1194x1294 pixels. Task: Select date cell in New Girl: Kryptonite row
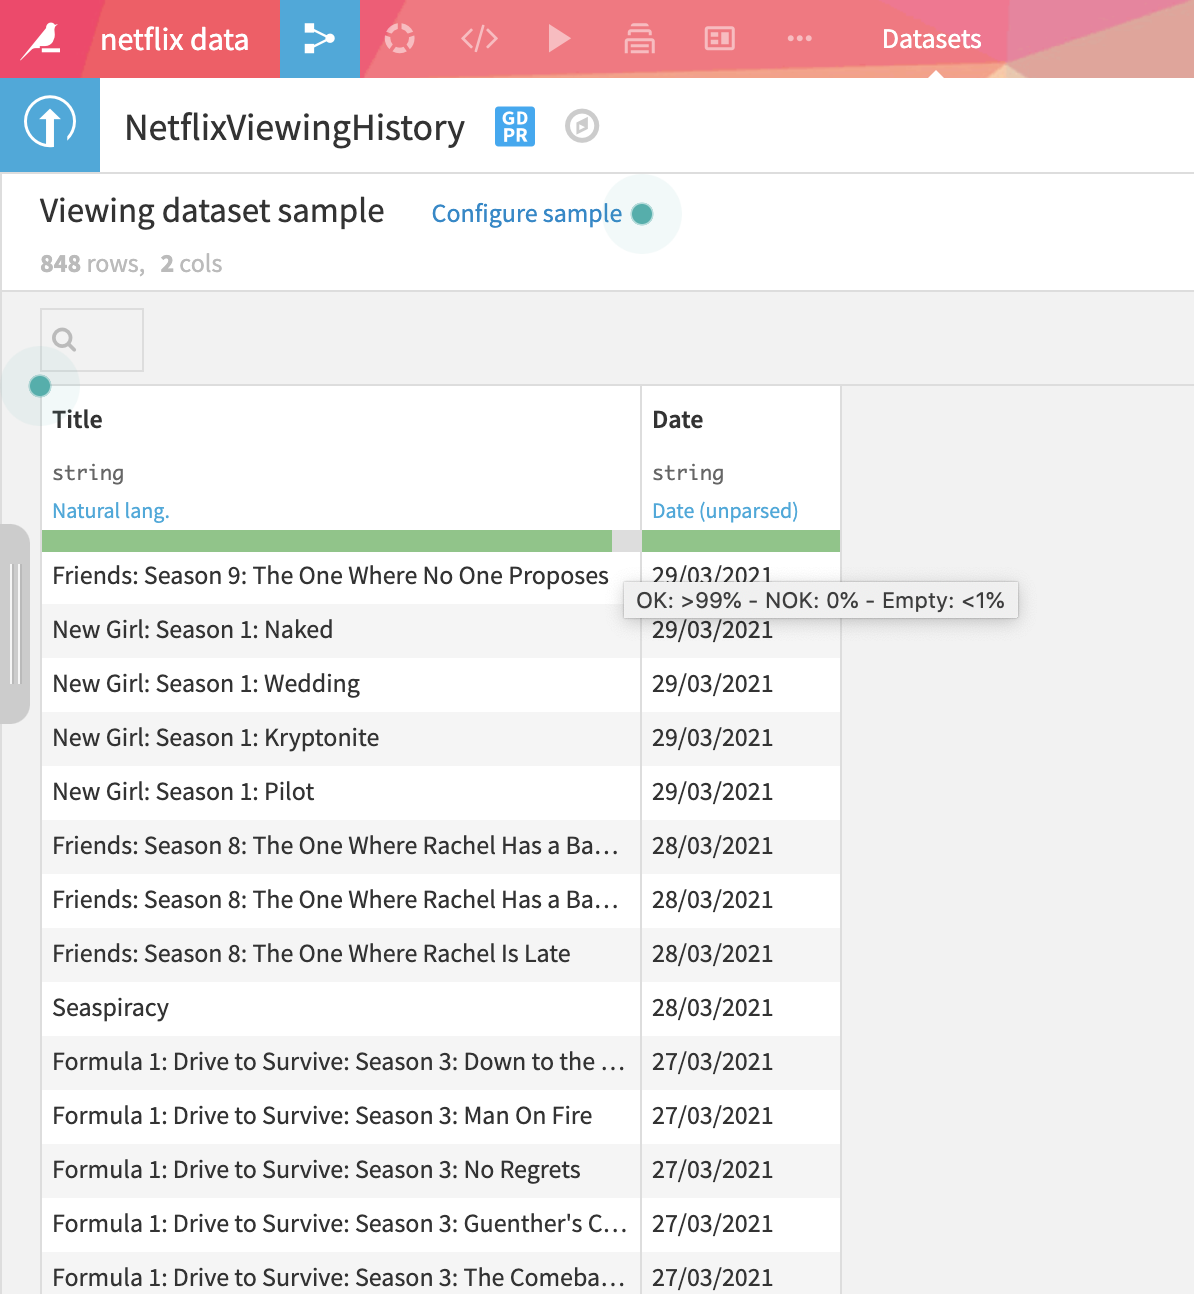(x=741, y=738)
